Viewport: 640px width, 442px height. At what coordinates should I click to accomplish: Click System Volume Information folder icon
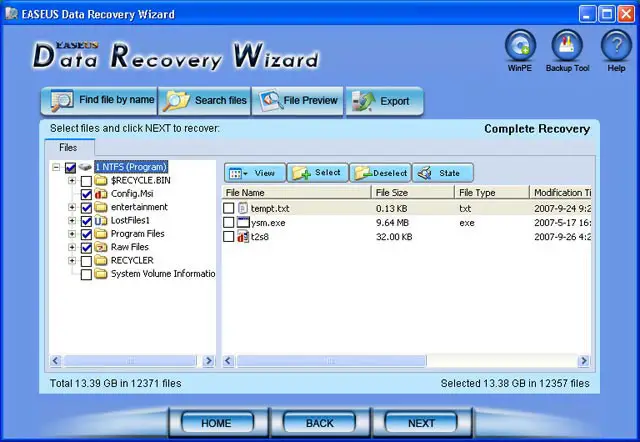pos(100,274)
